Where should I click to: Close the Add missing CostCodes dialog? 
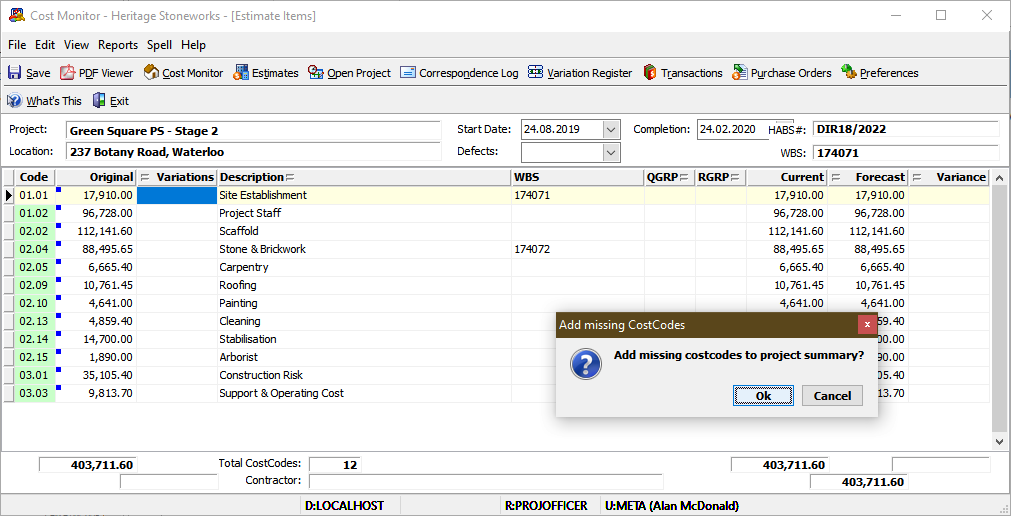point(867,324)
